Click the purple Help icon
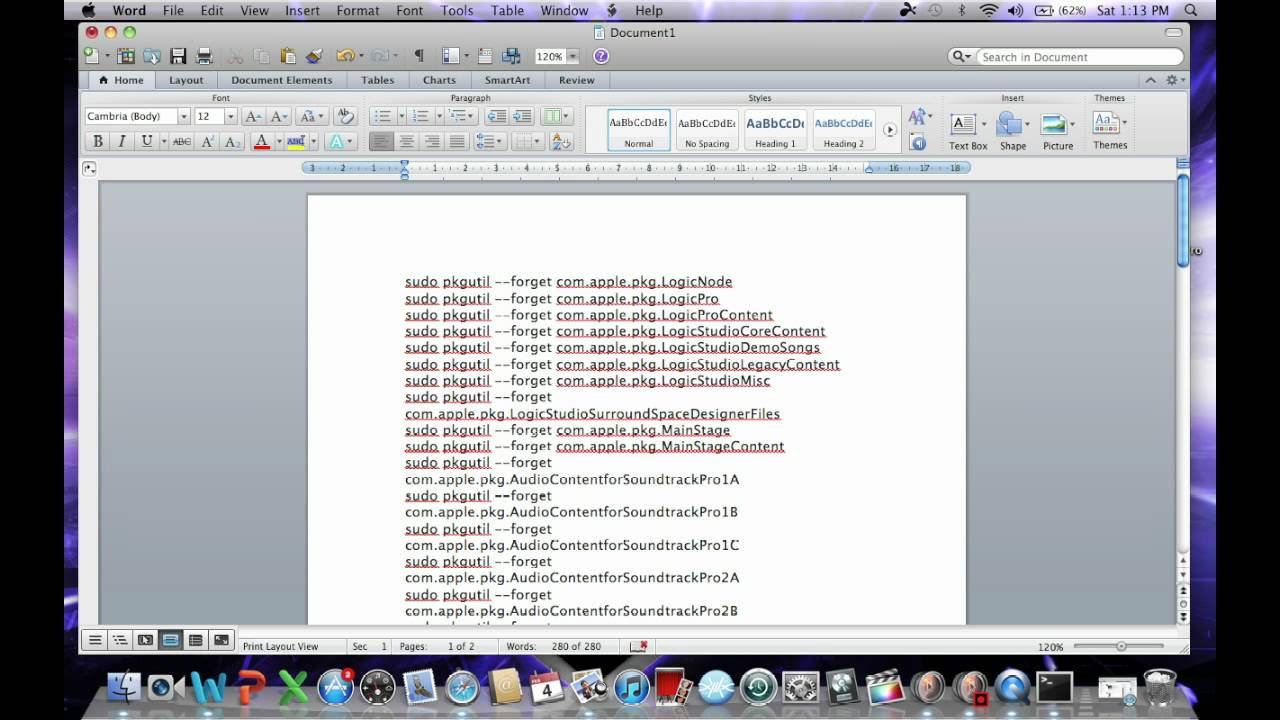 tap(601, 56)
